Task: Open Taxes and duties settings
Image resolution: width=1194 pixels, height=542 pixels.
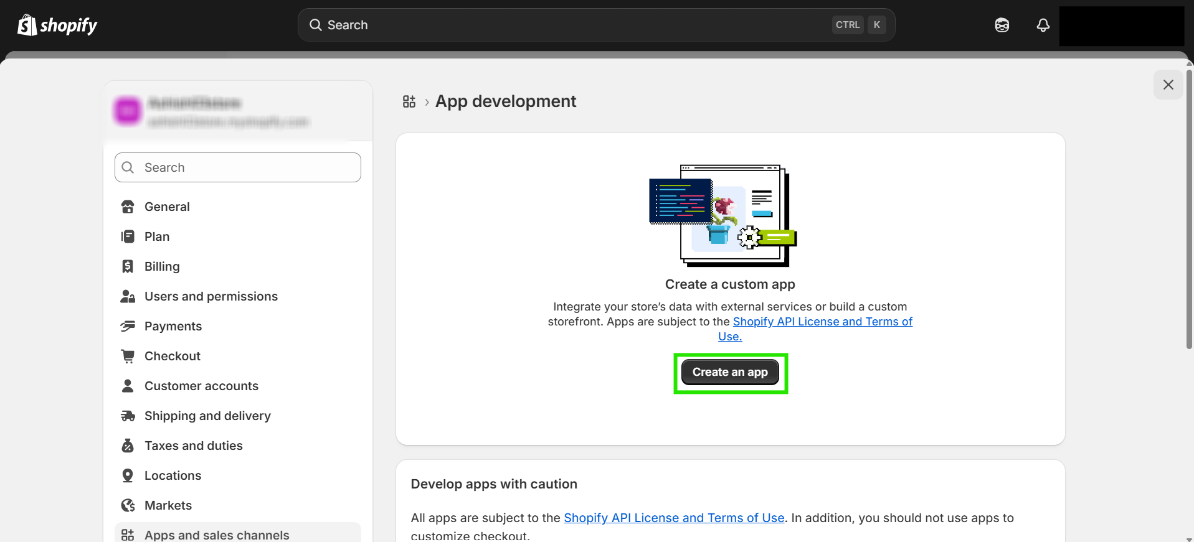Action: point(193,446)
